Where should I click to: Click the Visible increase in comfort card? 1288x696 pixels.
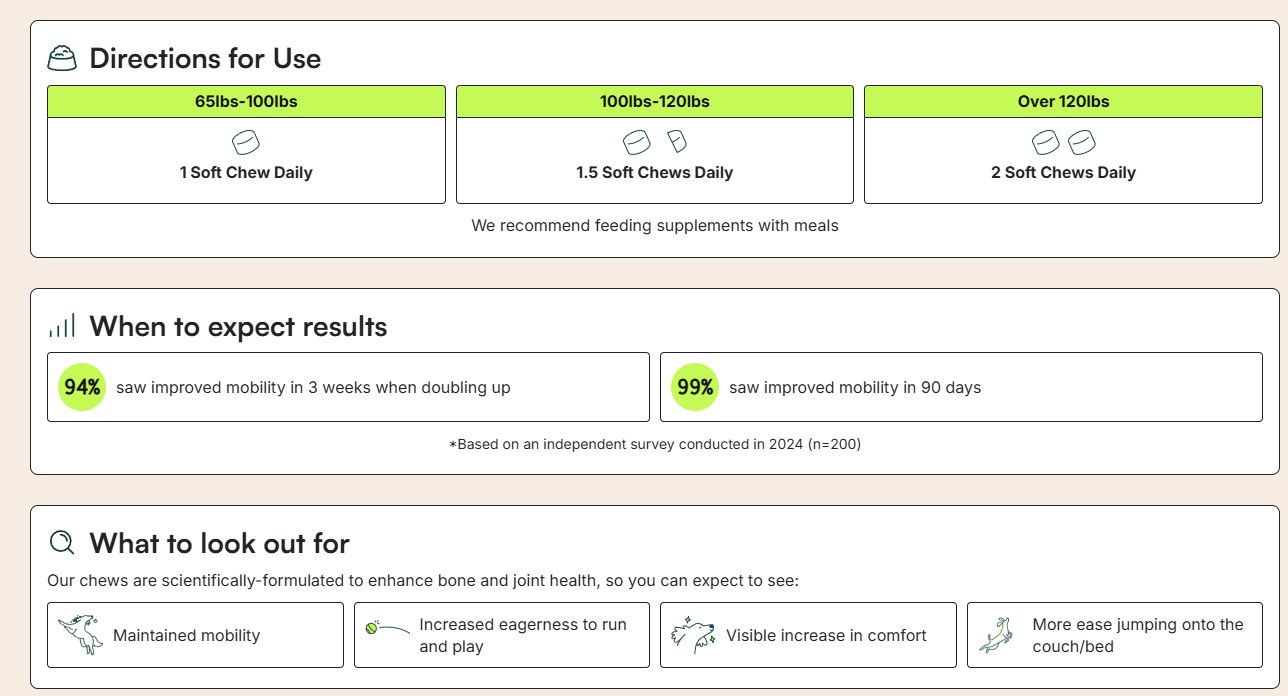808,635
